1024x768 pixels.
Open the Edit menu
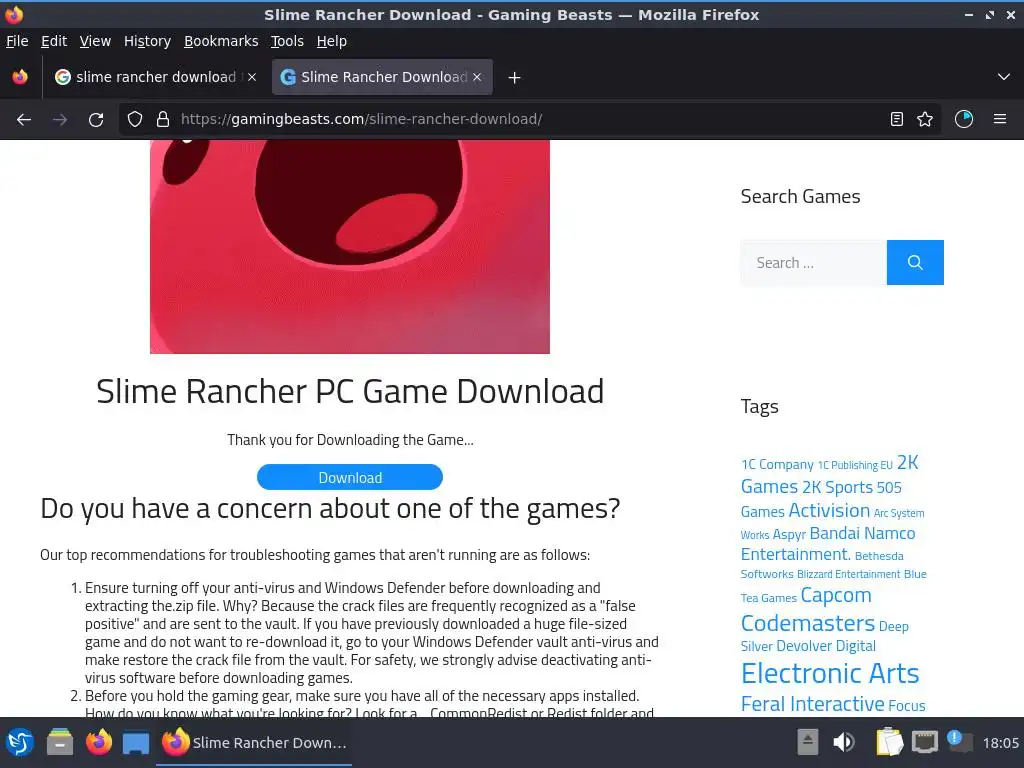pos(54,41)
